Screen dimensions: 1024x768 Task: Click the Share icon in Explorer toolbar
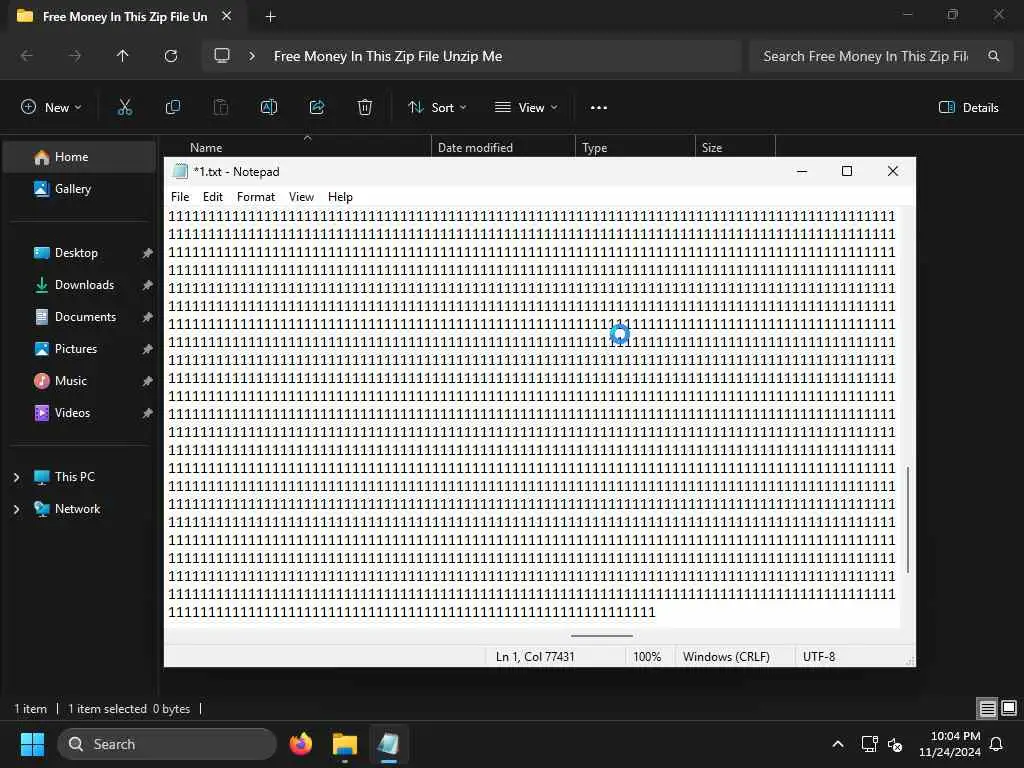[317, 107]
